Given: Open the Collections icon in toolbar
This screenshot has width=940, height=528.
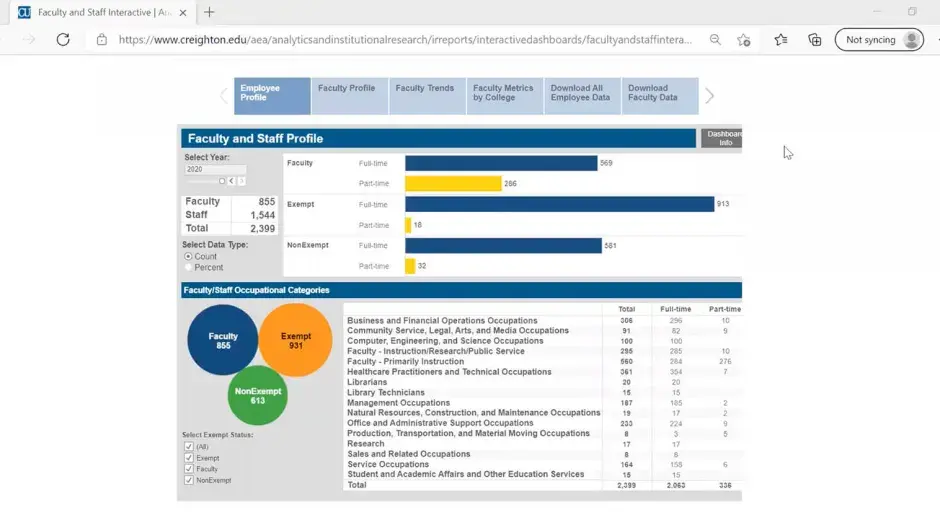Looking at the screenshot, I should pos(815,40).
